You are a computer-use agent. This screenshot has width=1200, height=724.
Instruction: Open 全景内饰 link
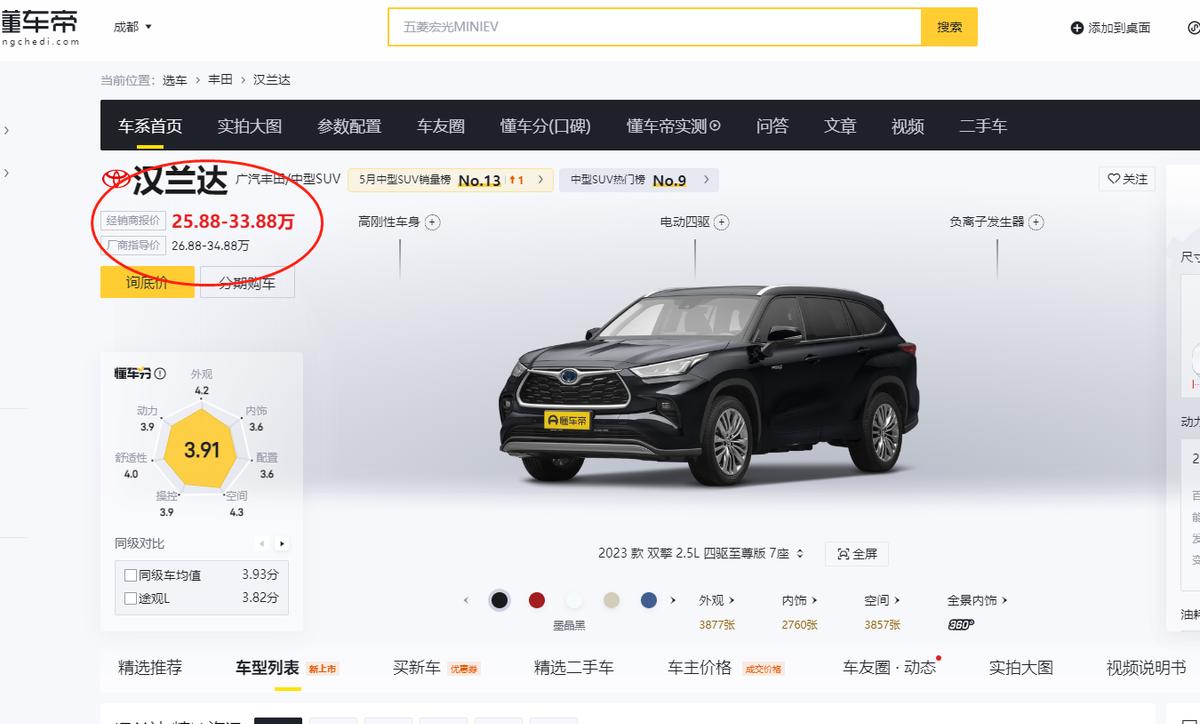click(977, 600)
